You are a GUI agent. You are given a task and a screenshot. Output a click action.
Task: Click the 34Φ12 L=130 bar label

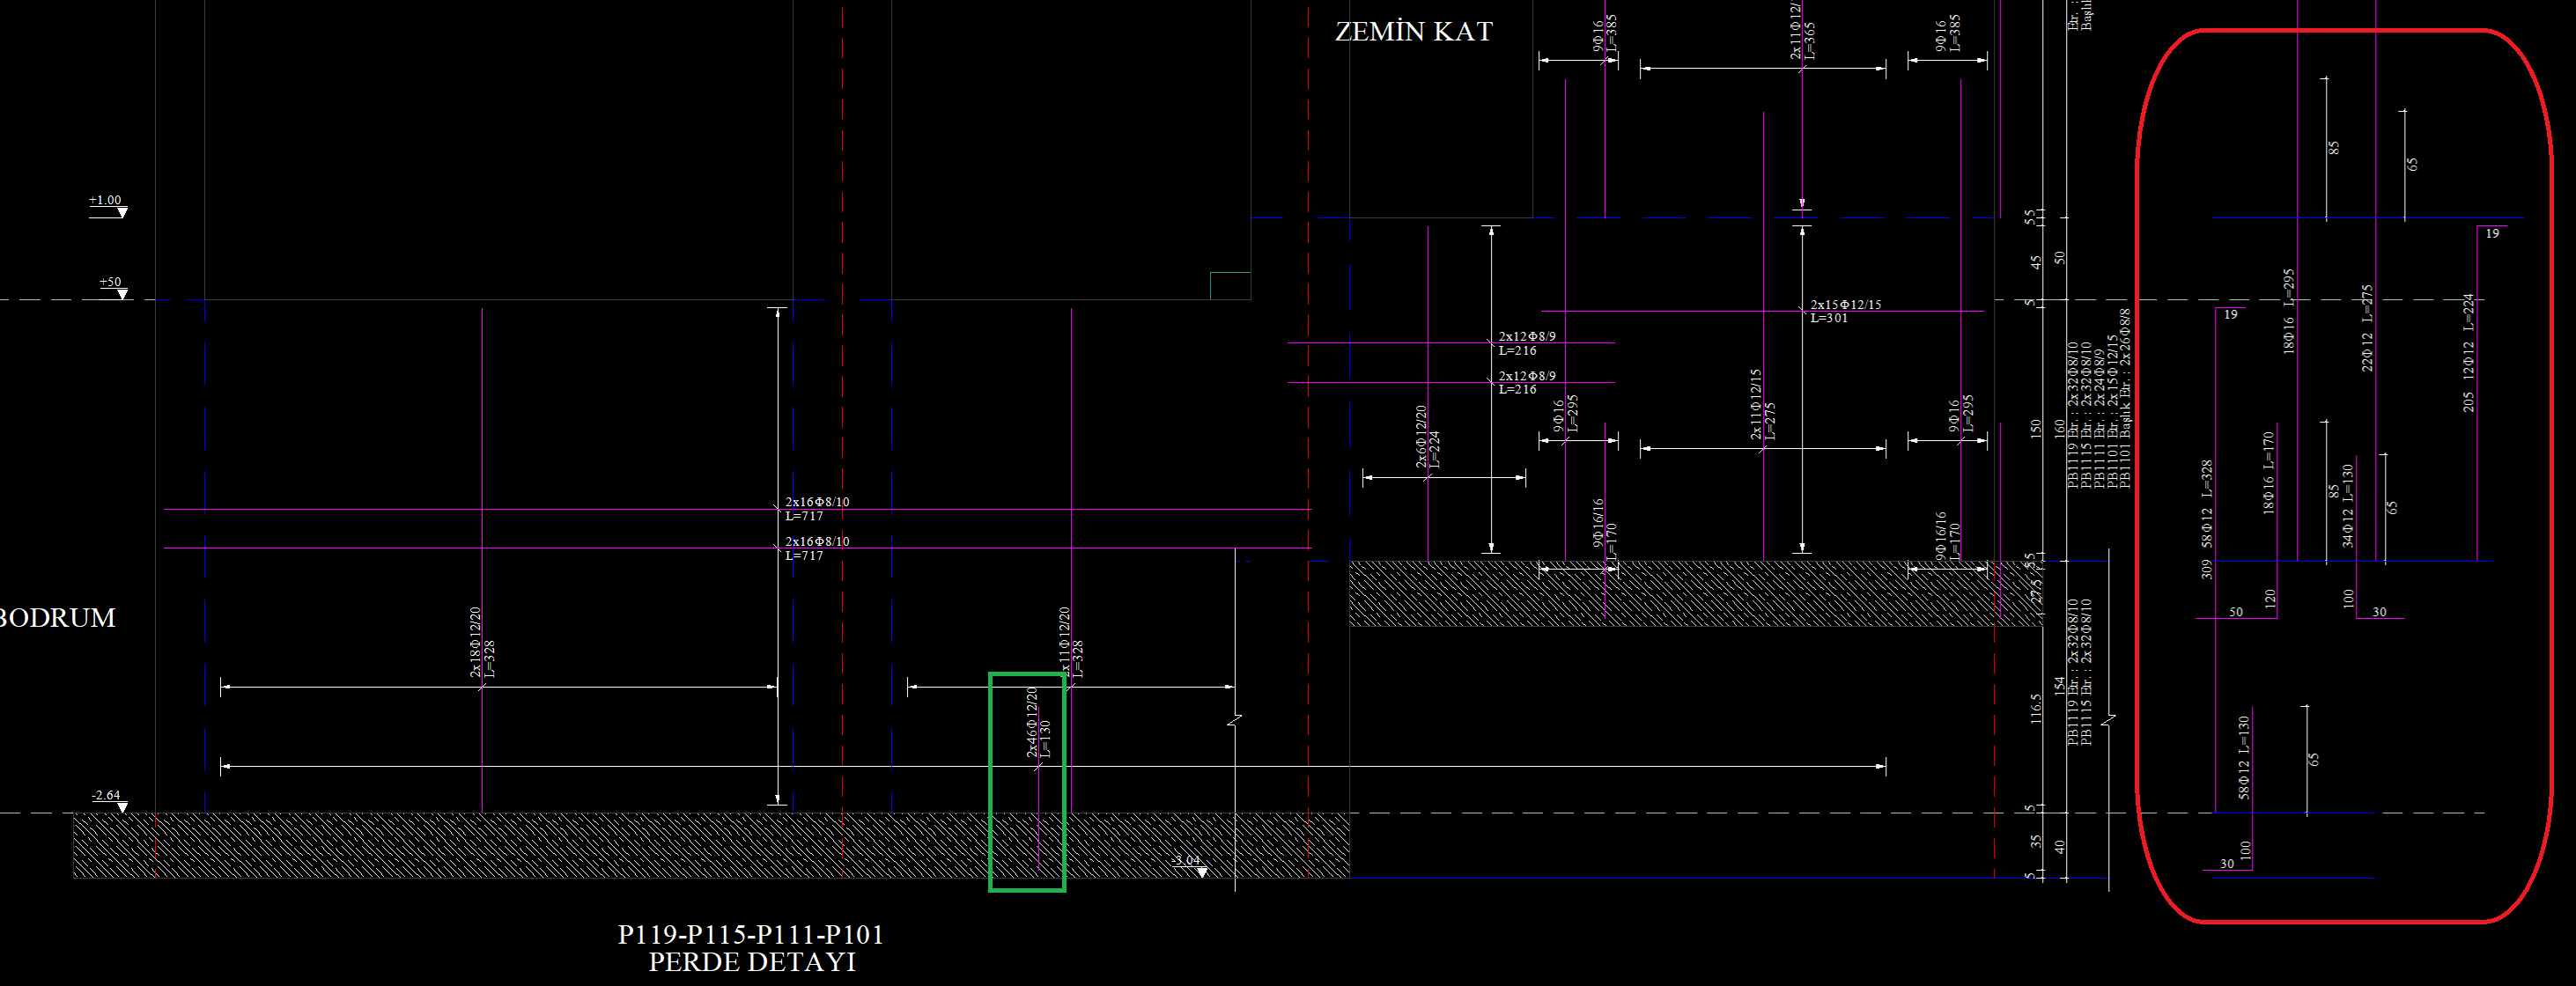2347,505
